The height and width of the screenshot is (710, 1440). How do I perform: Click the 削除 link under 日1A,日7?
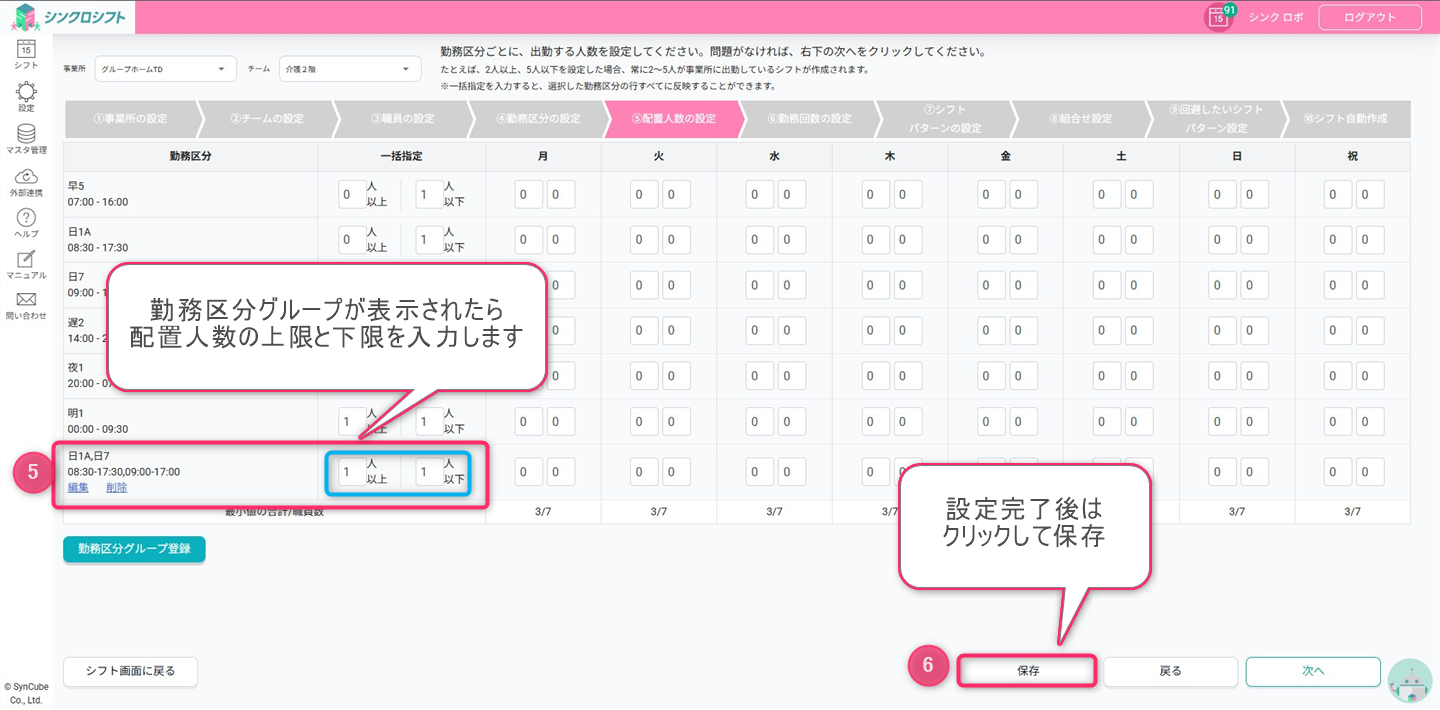coord(116,488)
